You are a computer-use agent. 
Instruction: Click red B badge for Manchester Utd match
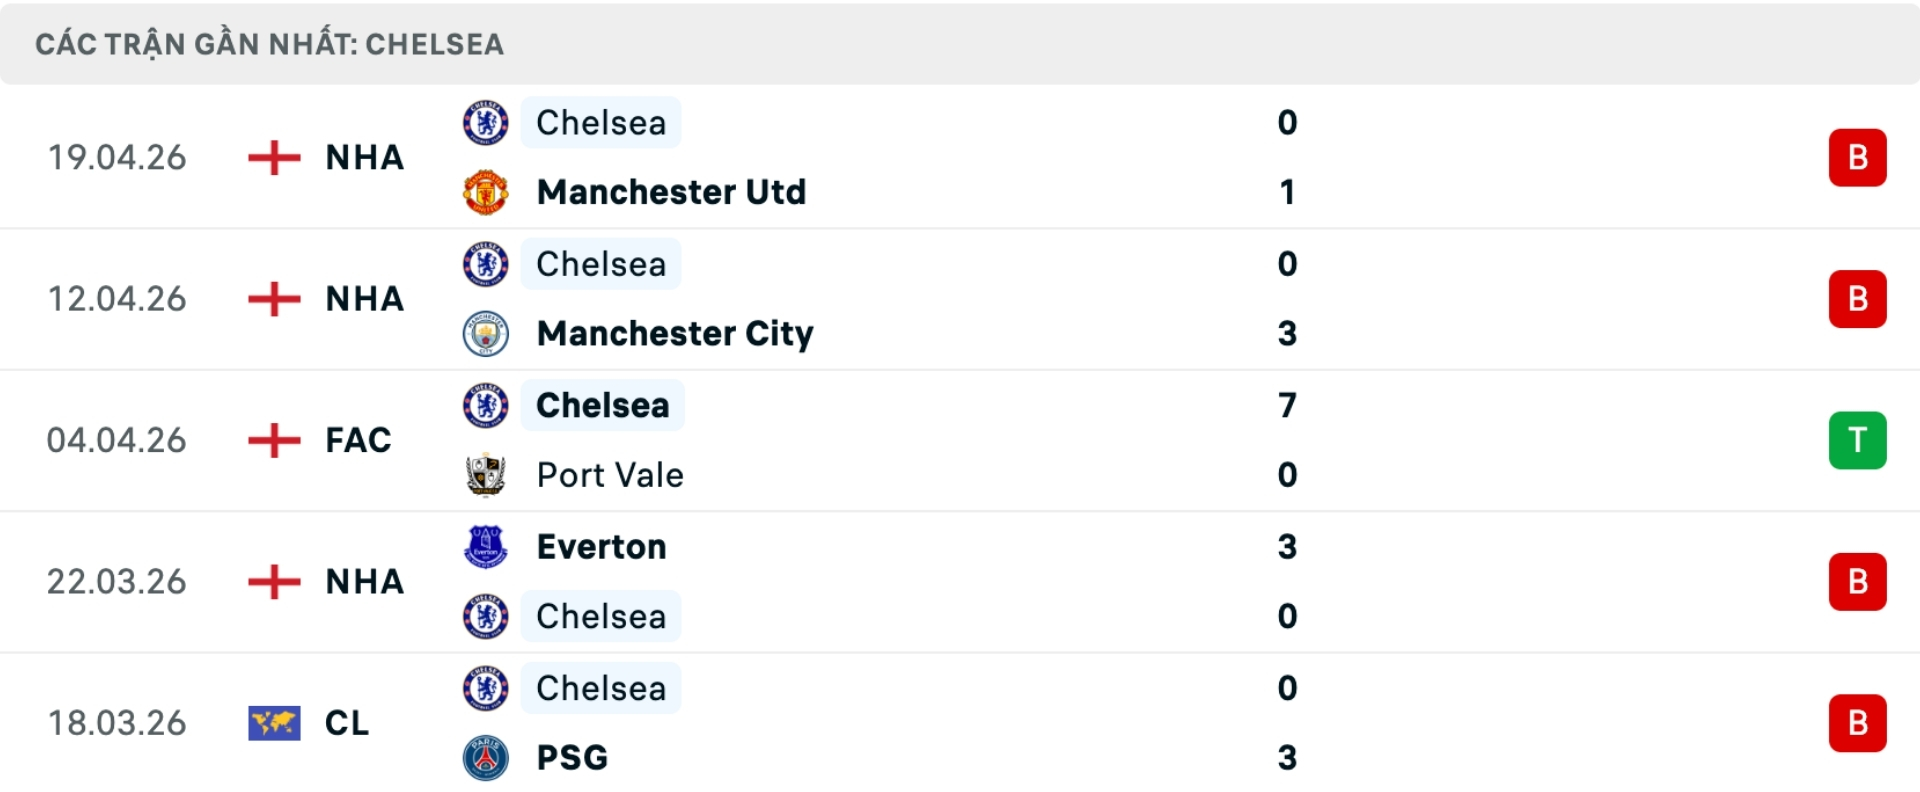[1857, 158]
